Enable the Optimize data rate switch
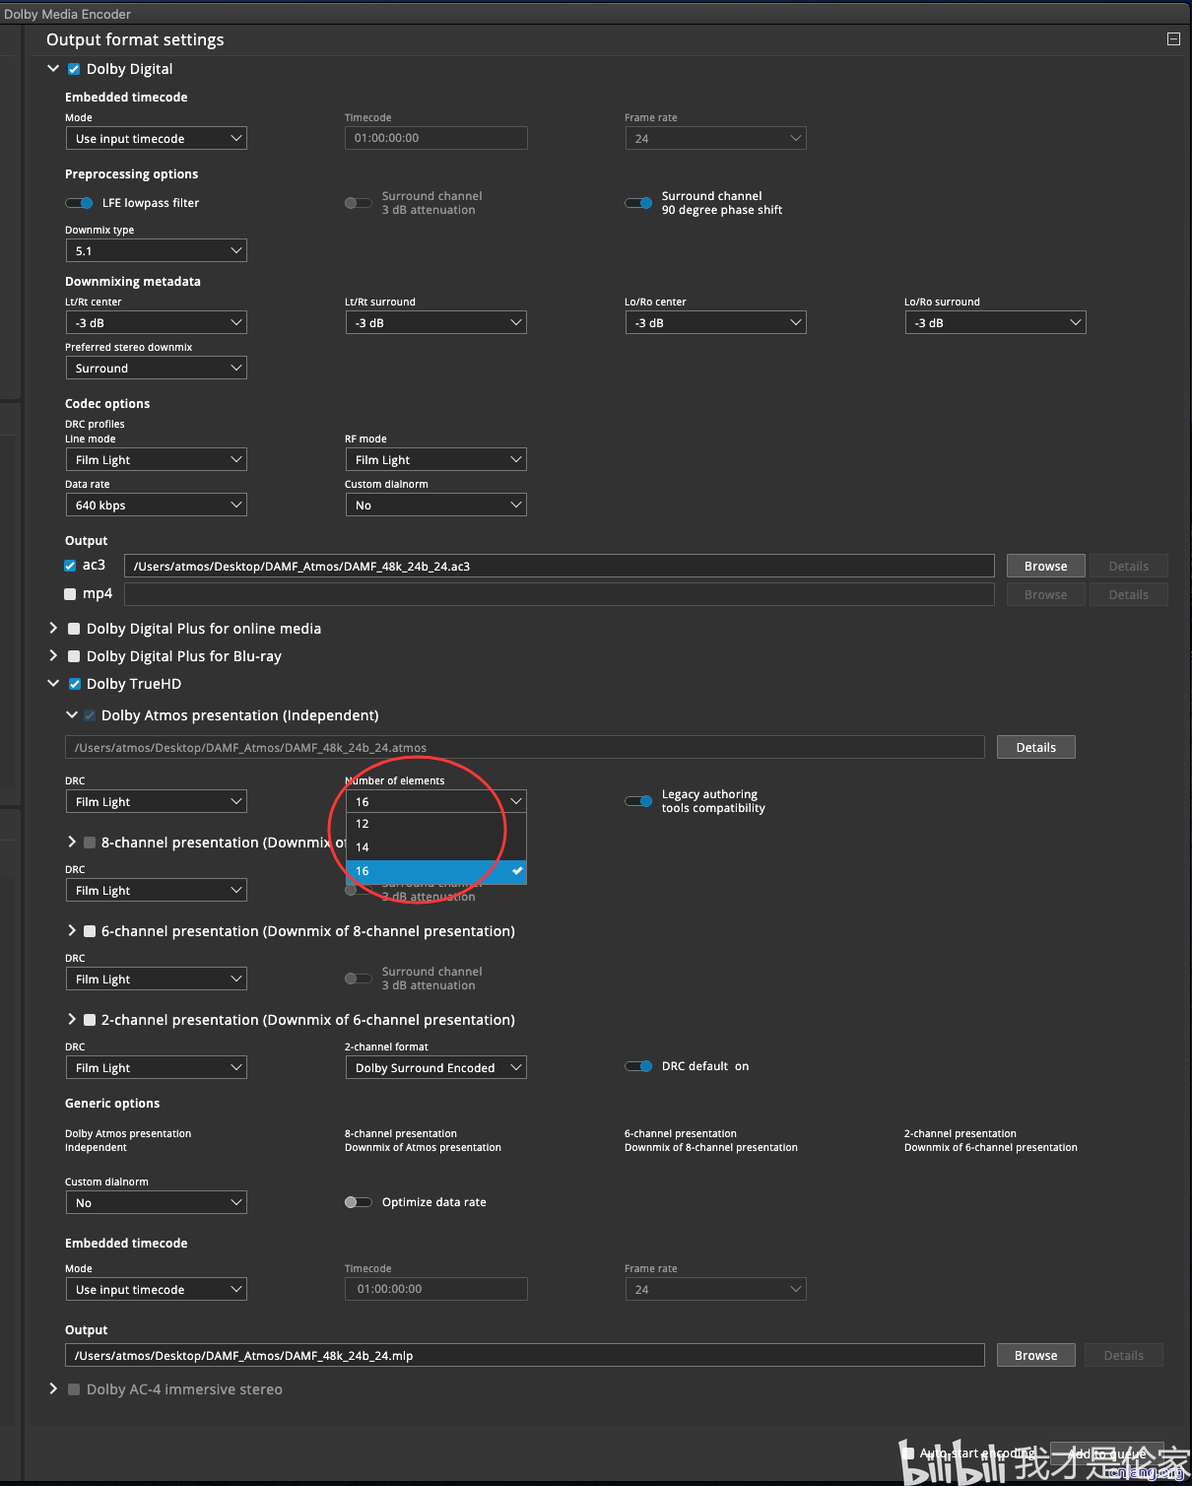The image size is (1192, 1486). tap(358, 1202)
